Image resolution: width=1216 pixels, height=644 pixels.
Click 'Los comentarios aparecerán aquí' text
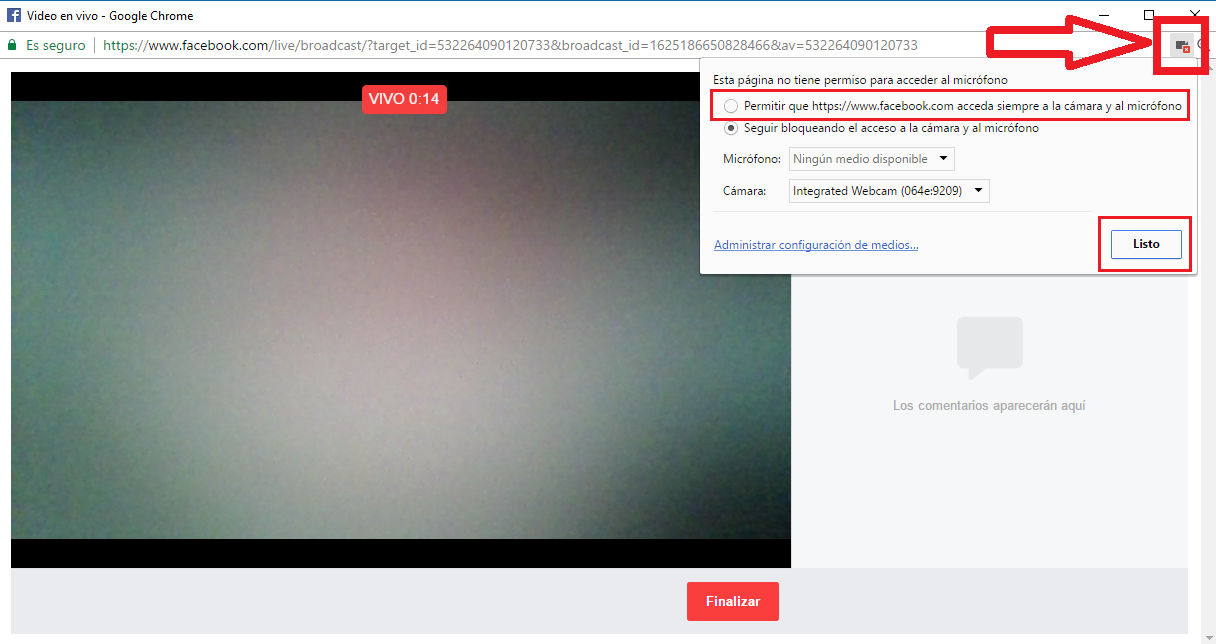tap(989, 406)
